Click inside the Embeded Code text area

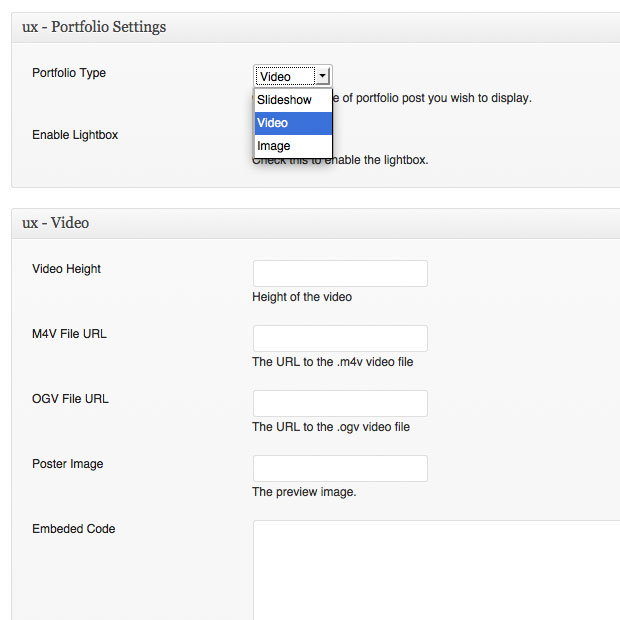point(436,570)
